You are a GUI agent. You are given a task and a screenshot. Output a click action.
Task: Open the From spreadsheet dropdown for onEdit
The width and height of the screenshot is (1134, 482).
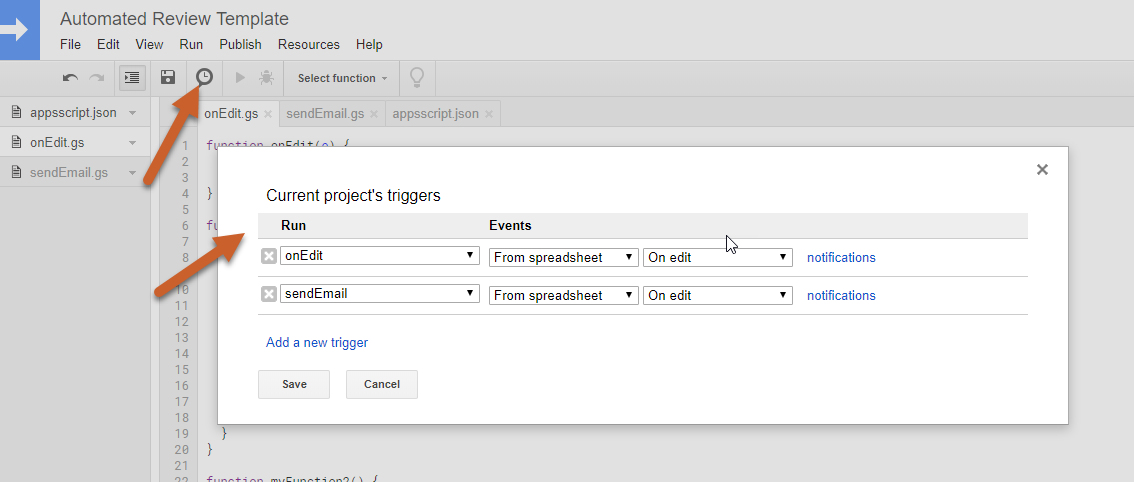563,257
